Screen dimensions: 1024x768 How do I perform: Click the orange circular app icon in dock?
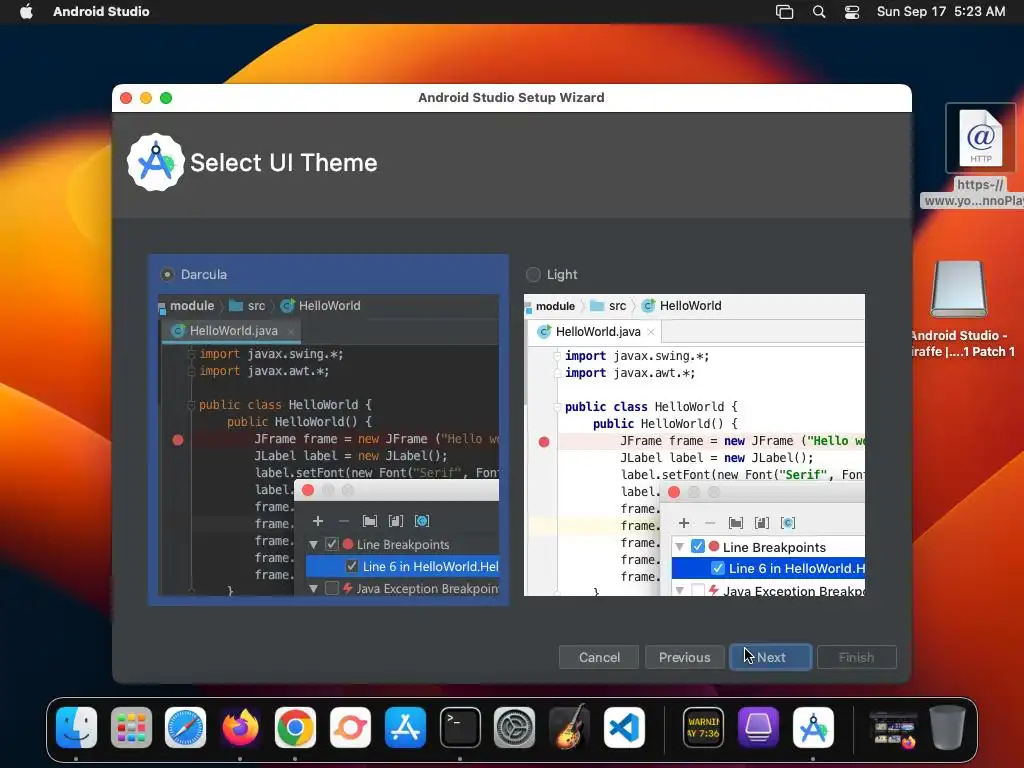(x=350, y=728)
